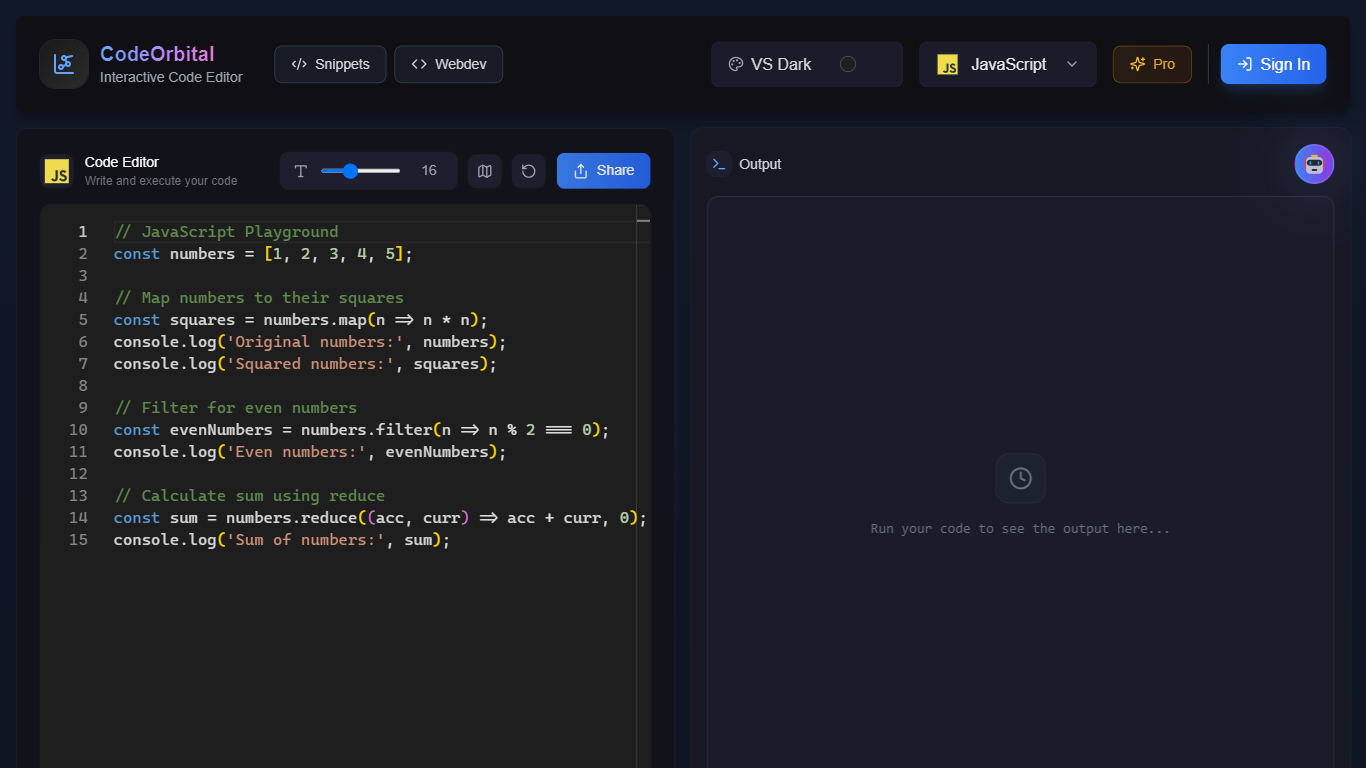Screen dimensions: 1366x768
Task: Click the "// Map numbers to their squares" comment
Action: point(259,298)
